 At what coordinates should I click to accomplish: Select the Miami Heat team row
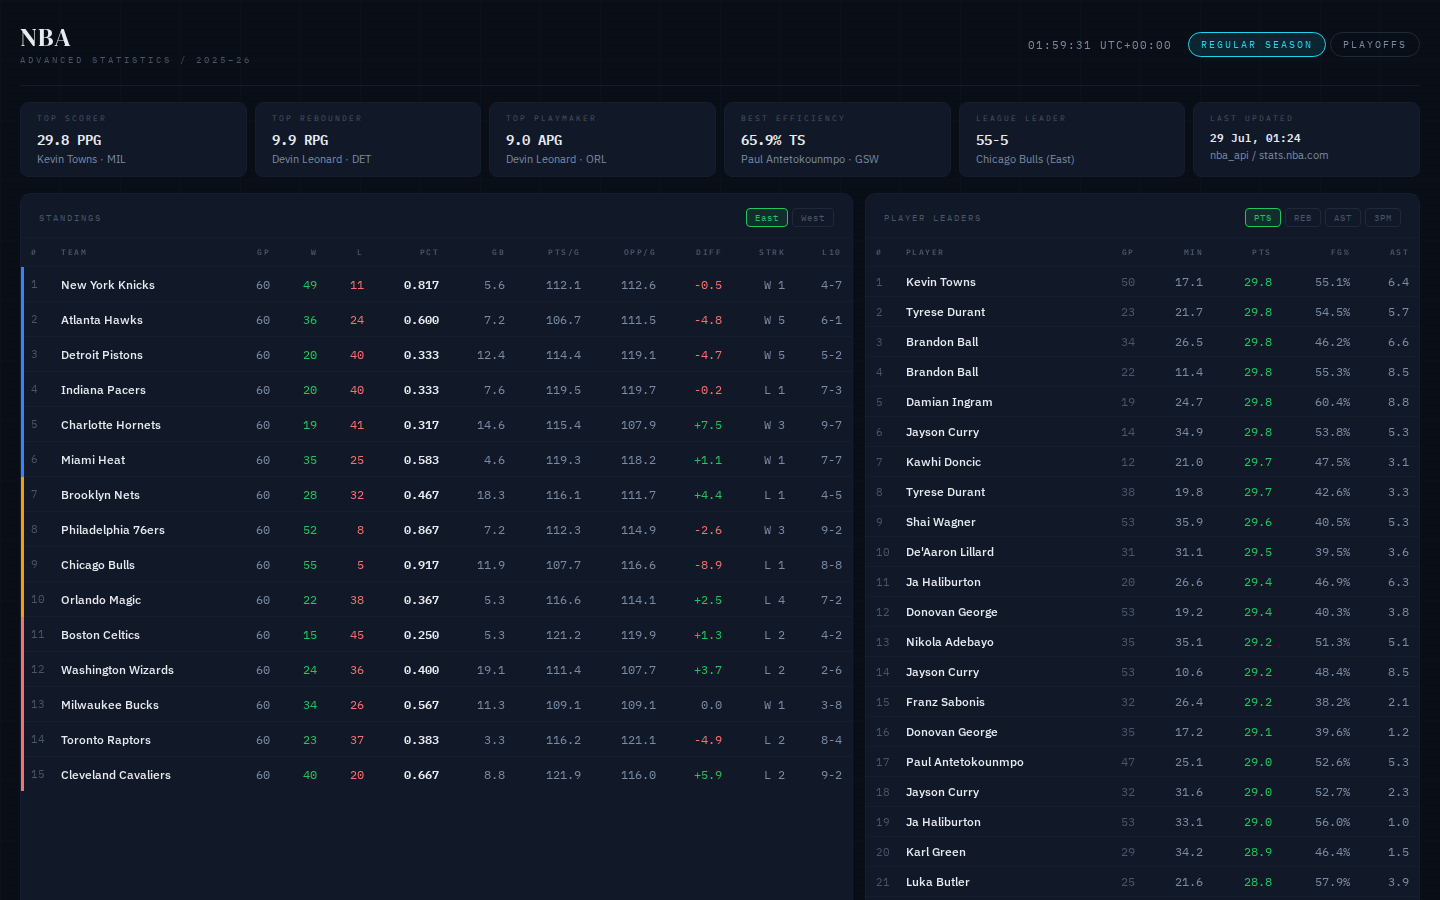436,460
